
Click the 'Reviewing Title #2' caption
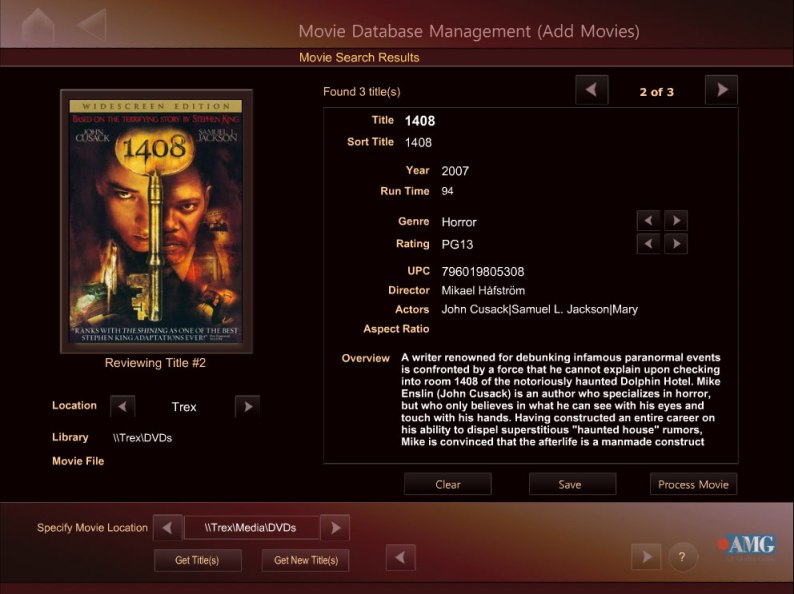pyautogui.click(x=155, y=363)
